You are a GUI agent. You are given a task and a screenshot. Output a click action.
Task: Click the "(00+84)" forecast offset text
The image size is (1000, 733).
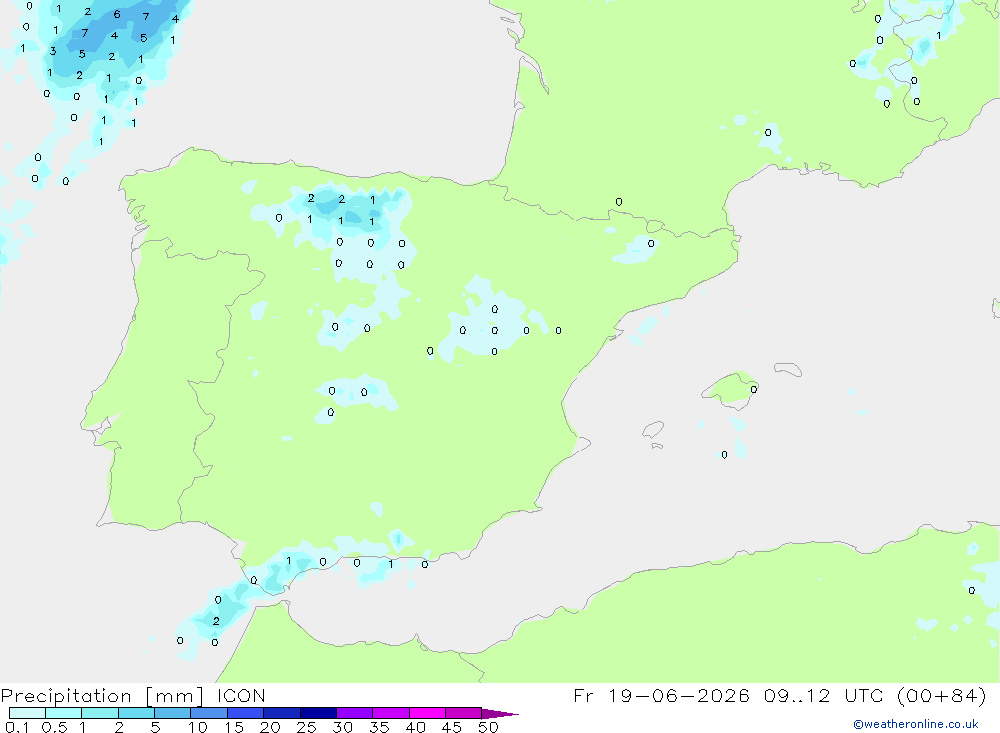[x=941, y=695]
